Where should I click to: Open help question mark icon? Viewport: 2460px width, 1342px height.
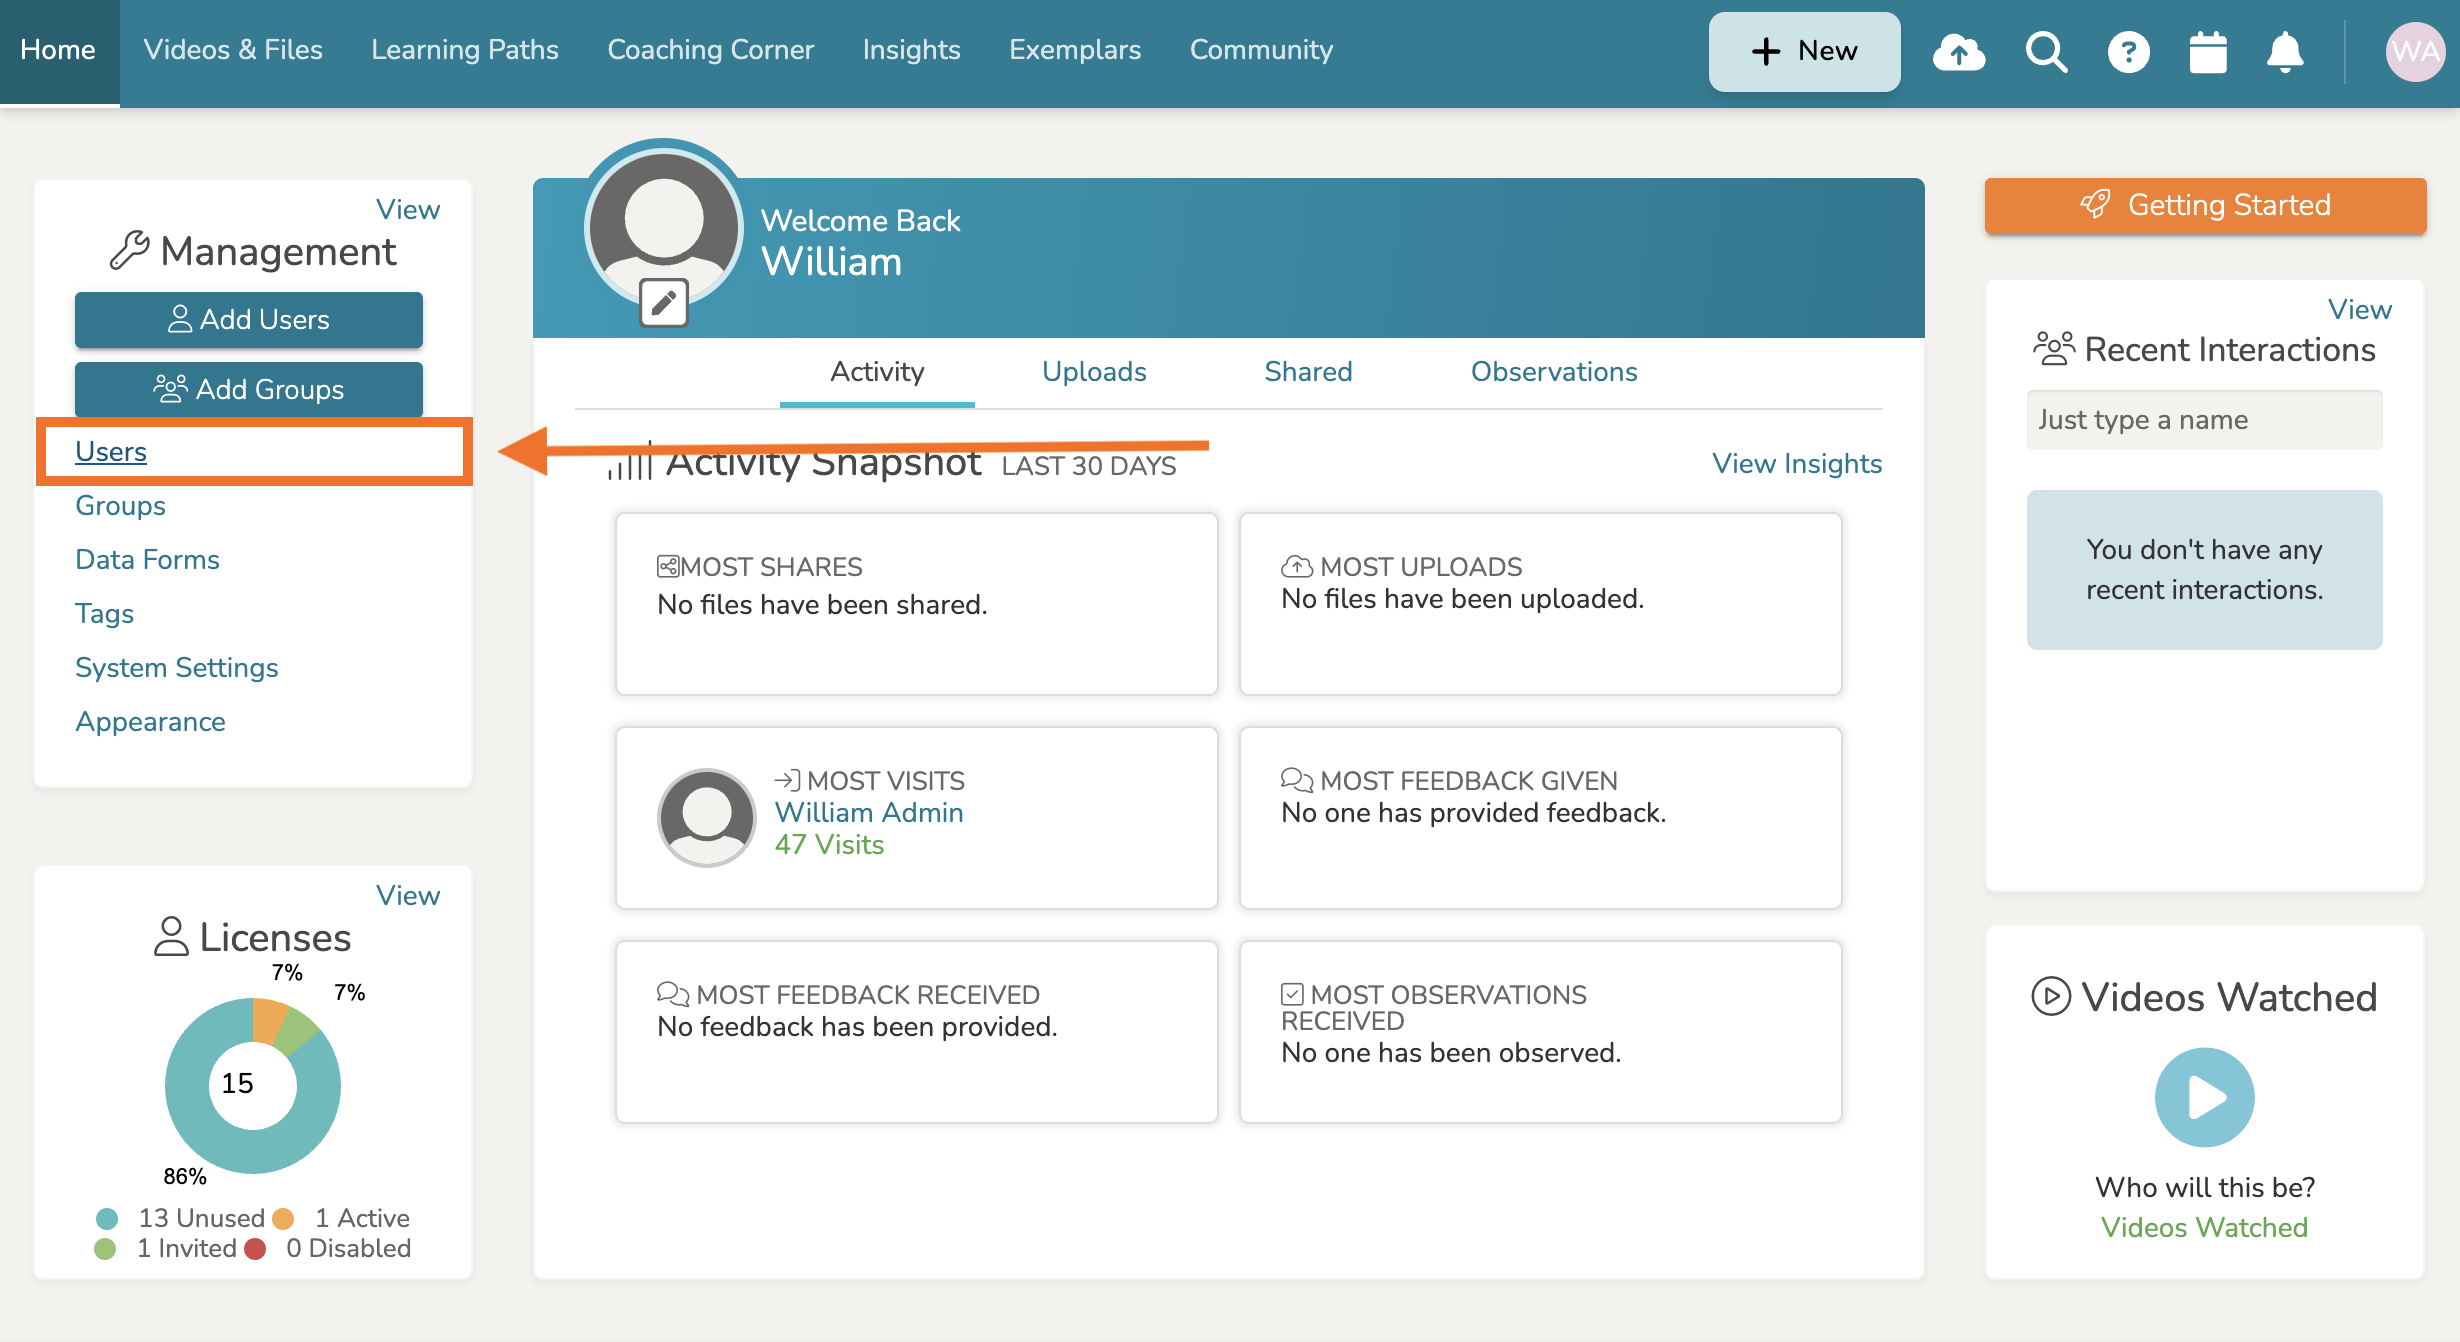click(x=2128, y=52)
